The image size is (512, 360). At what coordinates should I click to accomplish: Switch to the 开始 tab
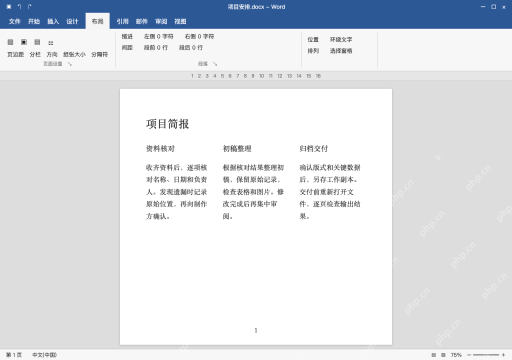pos(34,22)
